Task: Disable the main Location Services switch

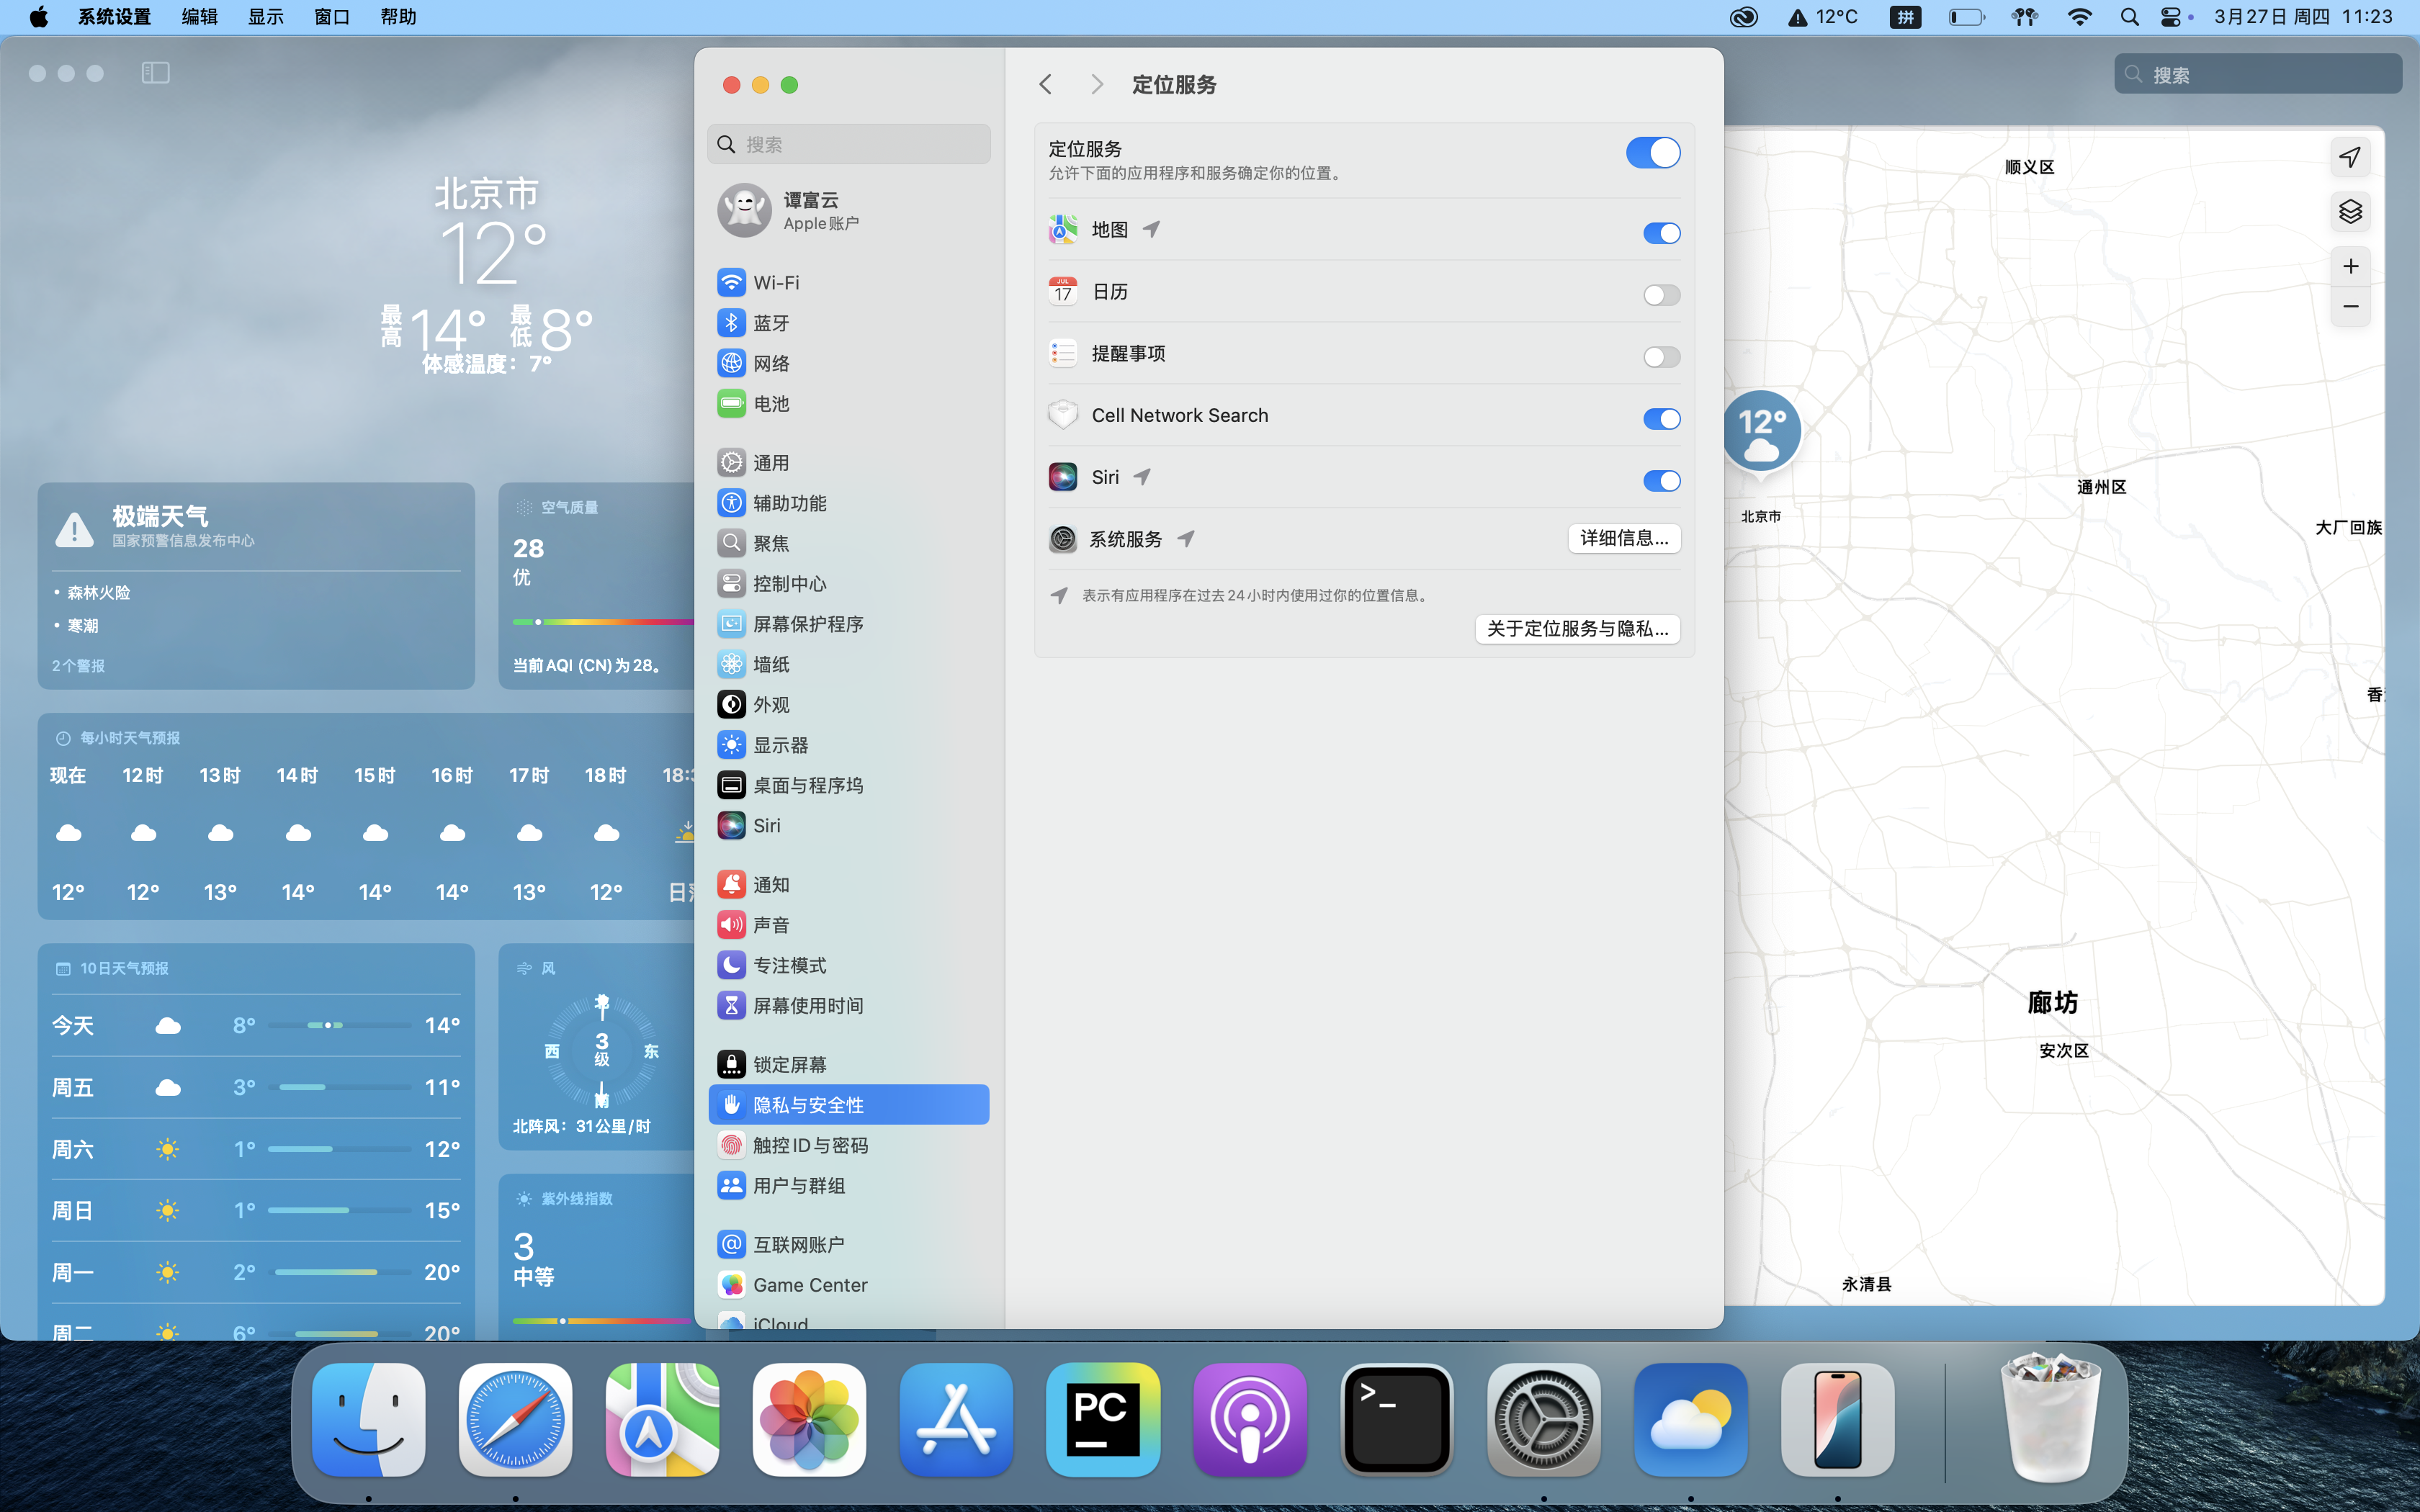Action: pyautogui.click(x=1652, y=153)
